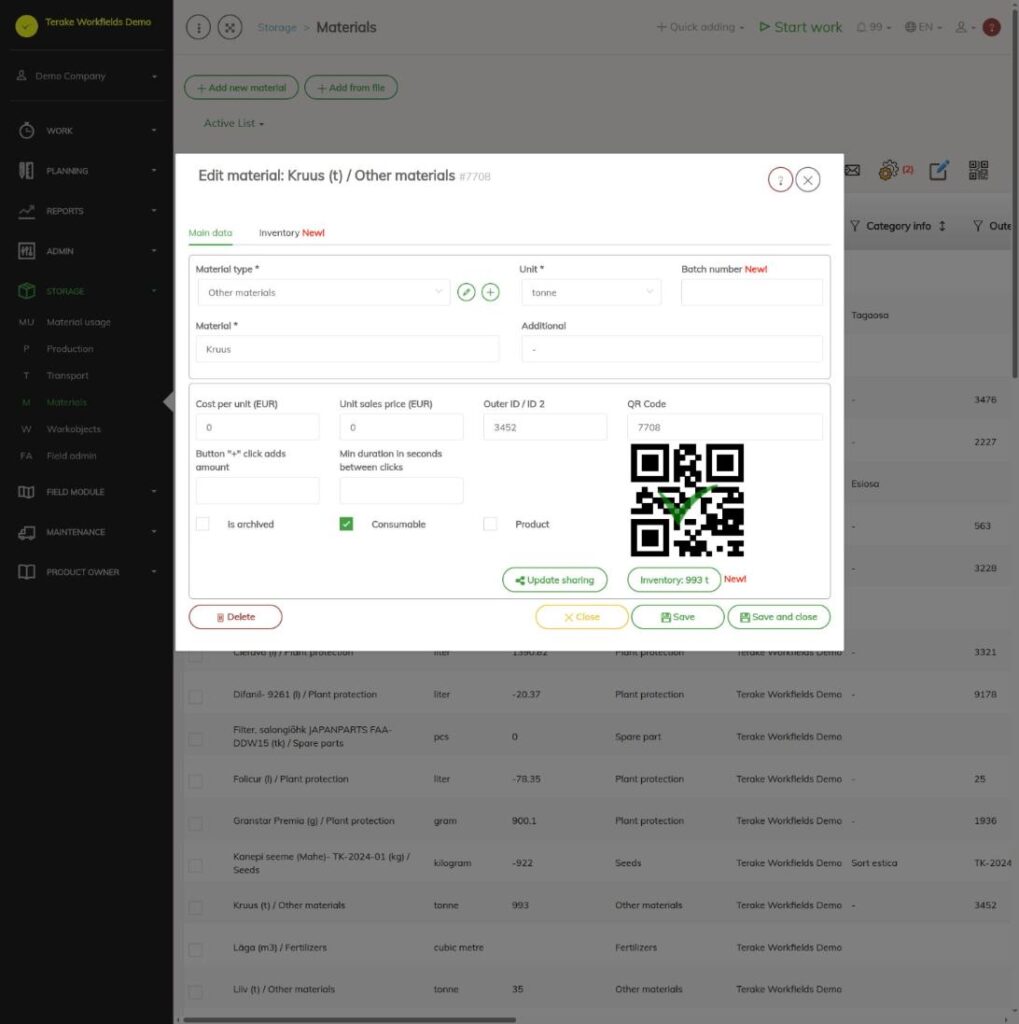The height and width of the screenshot is (1024, 1019).
Task: Open the Material type dropdown
Action: tap(324, 292)
